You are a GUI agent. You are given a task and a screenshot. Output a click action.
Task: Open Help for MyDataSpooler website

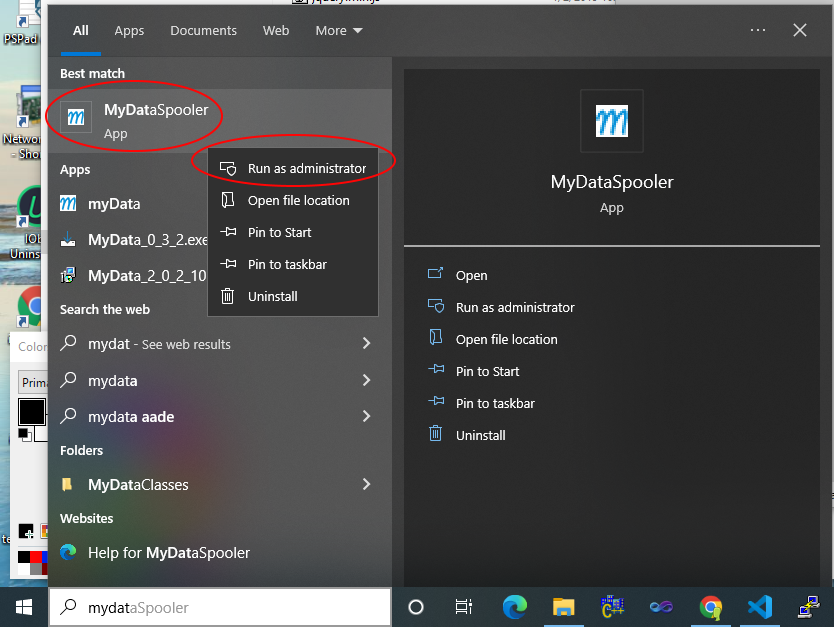tap(220, 553)
